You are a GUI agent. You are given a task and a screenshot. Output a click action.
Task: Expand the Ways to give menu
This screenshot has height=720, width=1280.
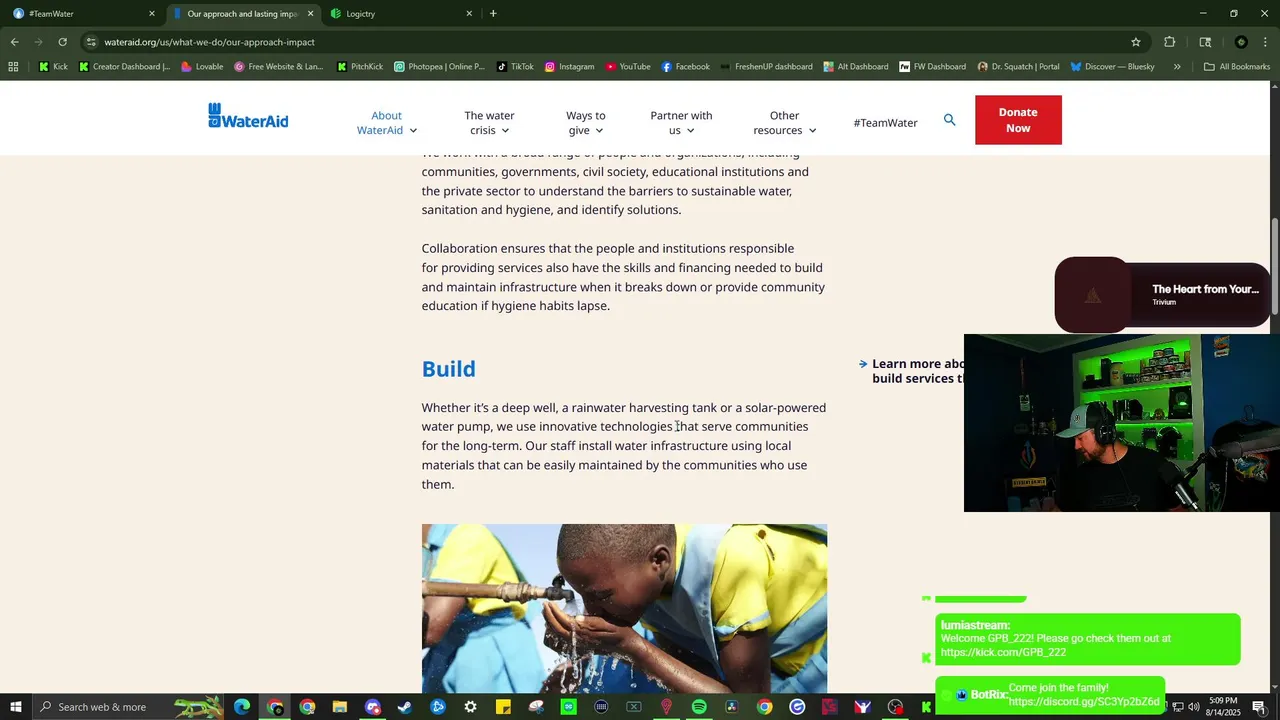pos(586,123)
